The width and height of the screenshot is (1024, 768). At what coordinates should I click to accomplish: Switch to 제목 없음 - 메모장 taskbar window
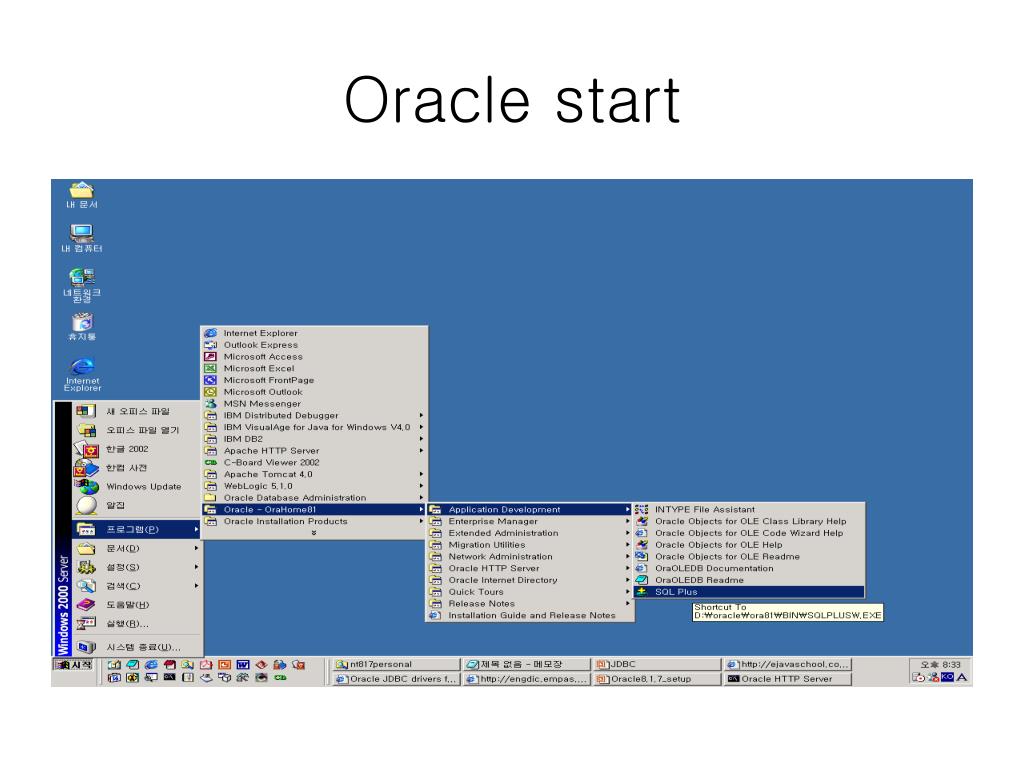(526, 664)
